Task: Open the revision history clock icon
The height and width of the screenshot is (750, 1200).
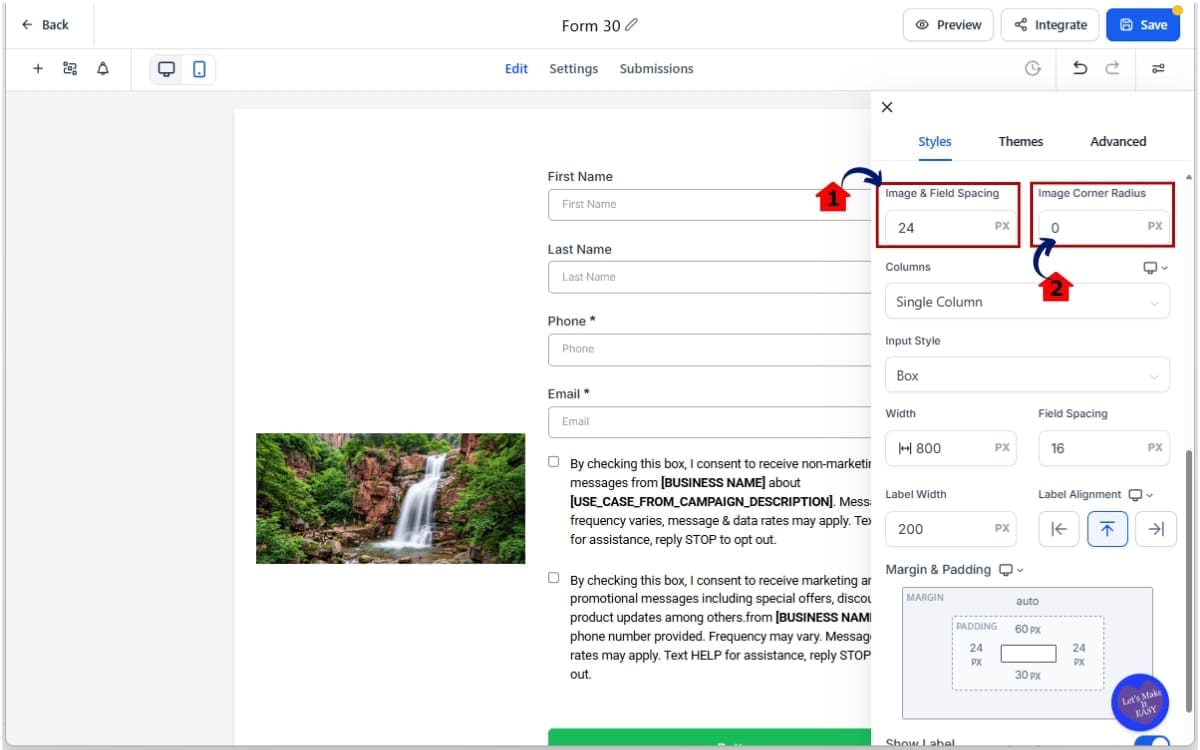Action: pos(1033,68)
